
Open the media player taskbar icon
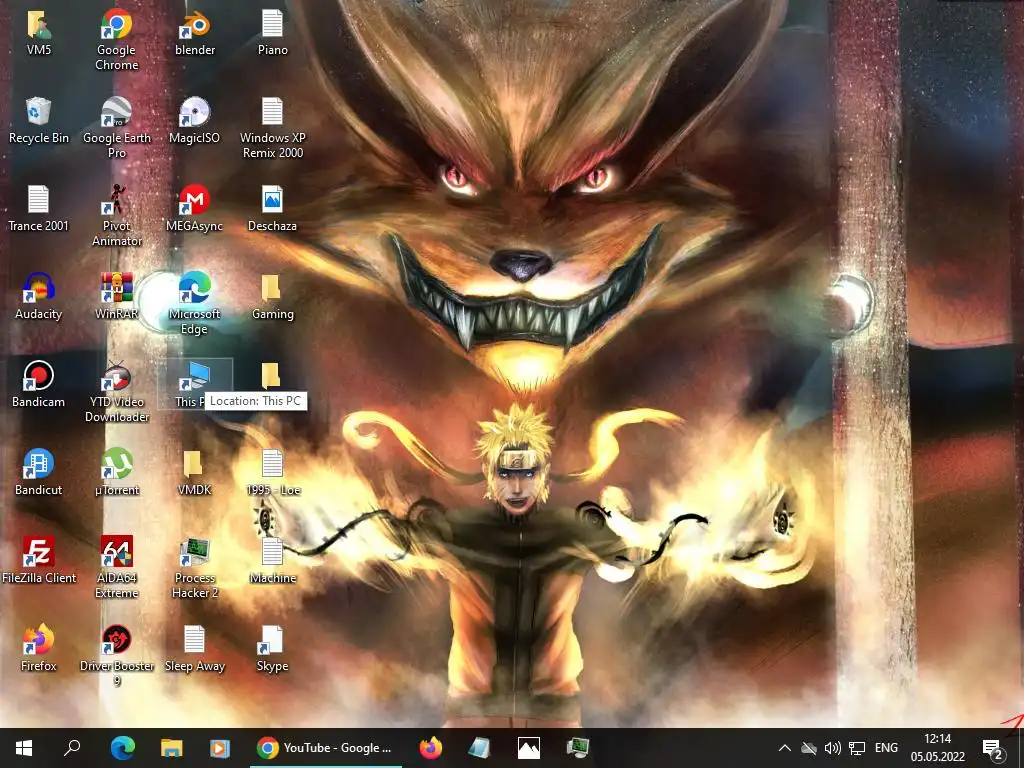219,748
